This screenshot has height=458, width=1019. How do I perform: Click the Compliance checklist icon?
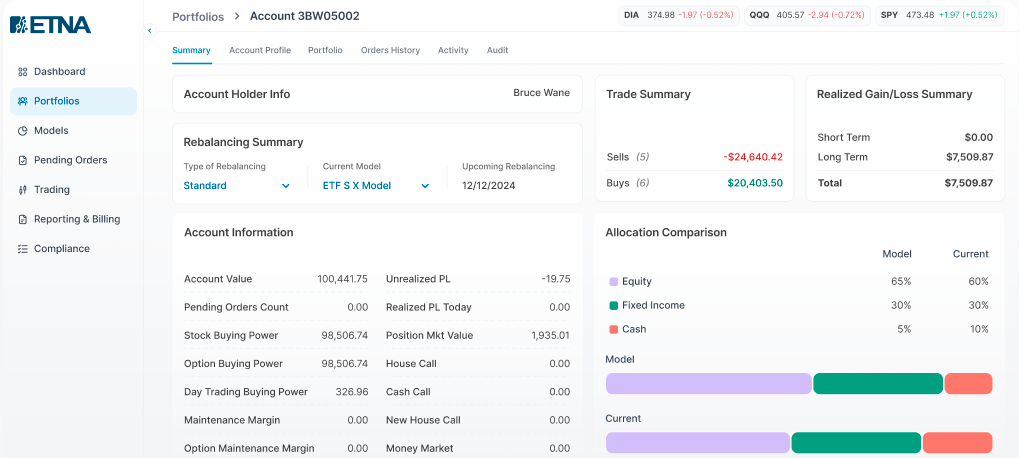(x=23, y=249)
